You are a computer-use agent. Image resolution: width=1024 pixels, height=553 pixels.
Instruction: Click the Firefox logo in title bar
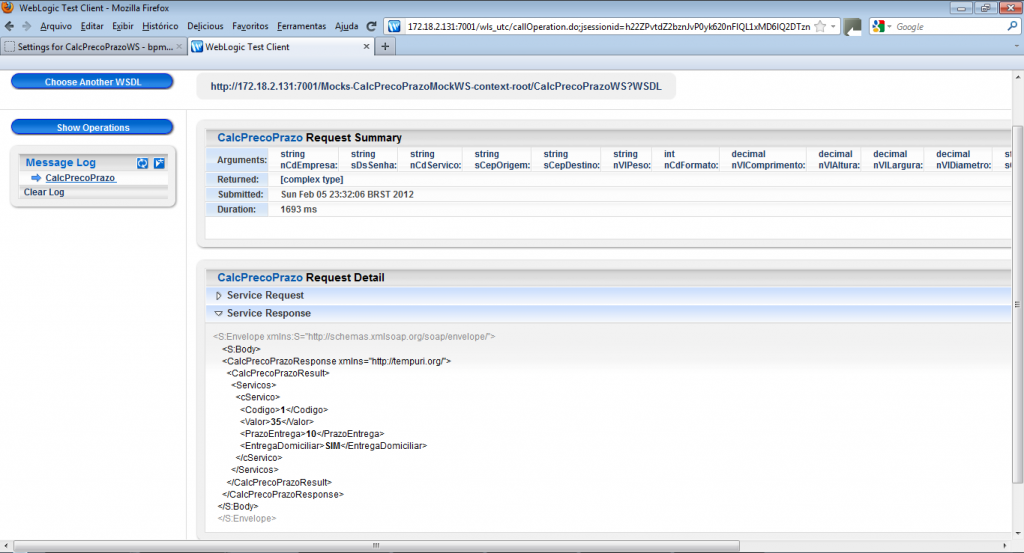pos(7,7)
